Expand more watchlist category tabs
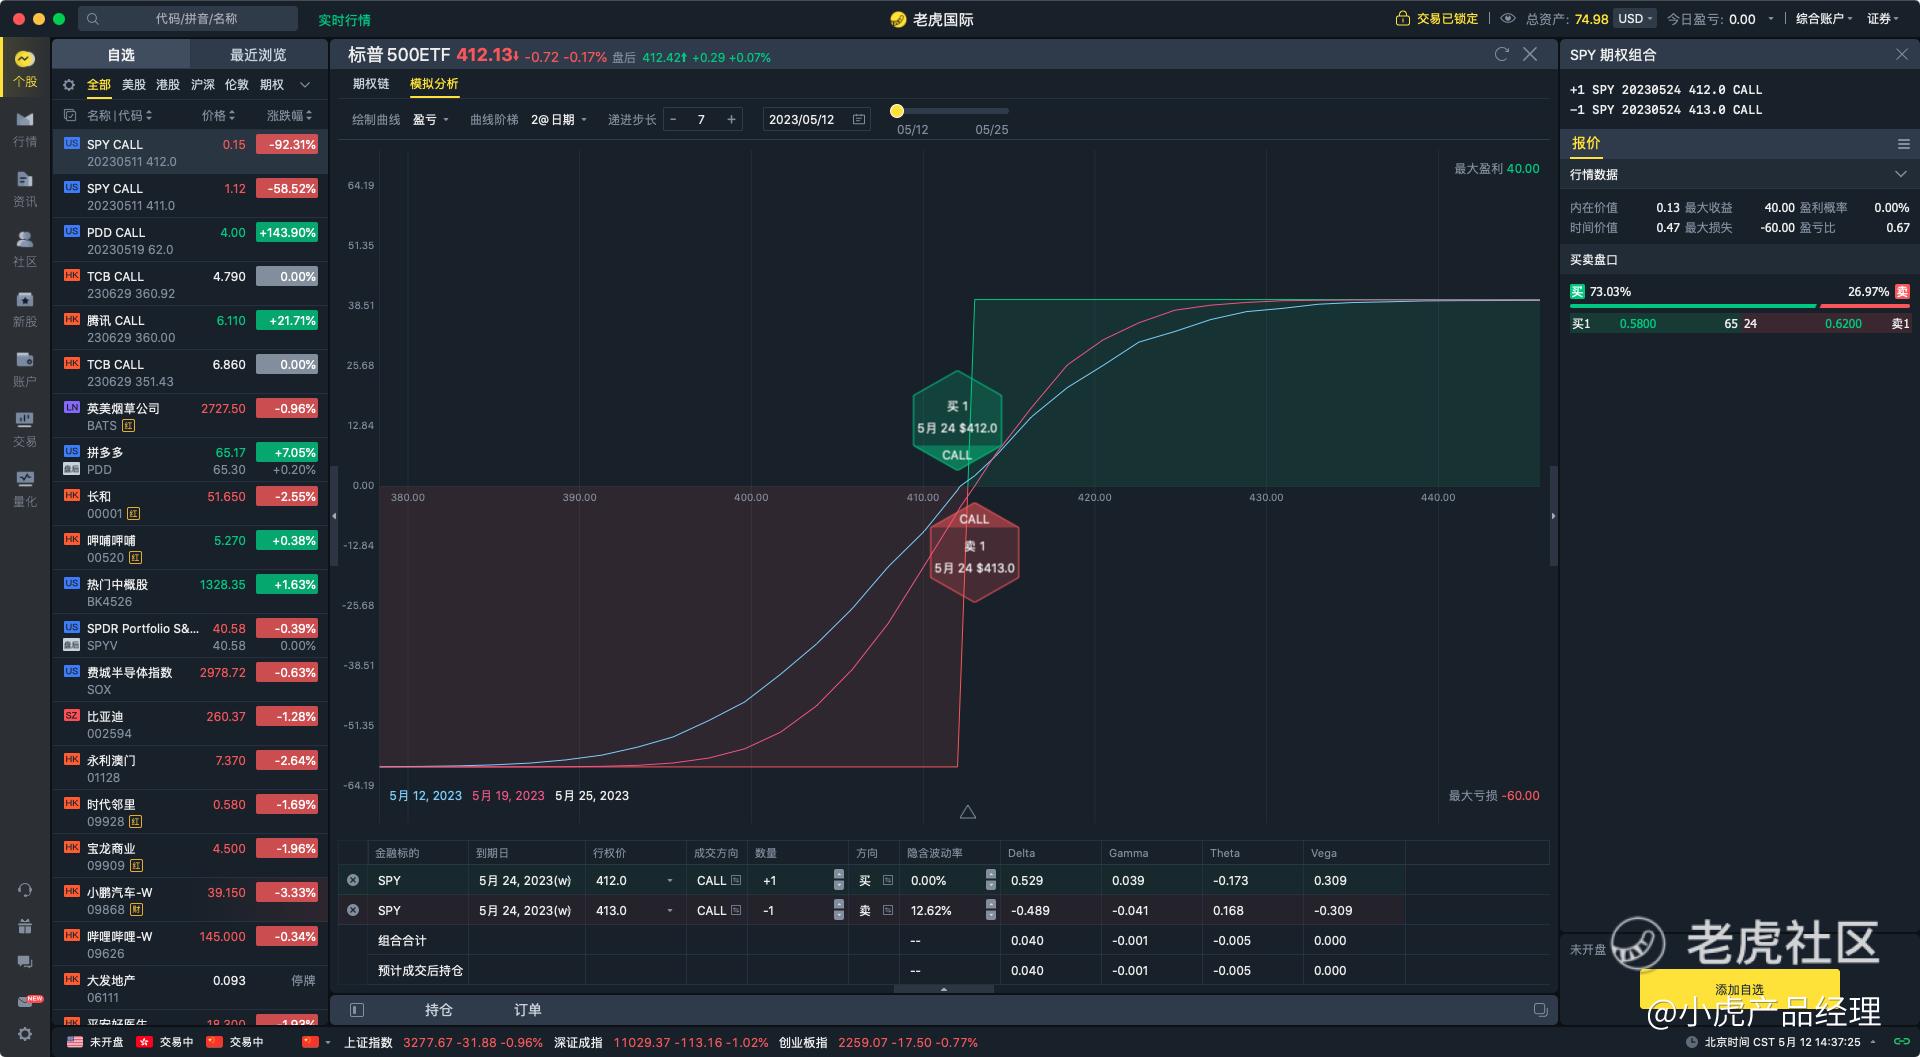The height and width of the screenshot is (1057, 1920). pos(305,85)
